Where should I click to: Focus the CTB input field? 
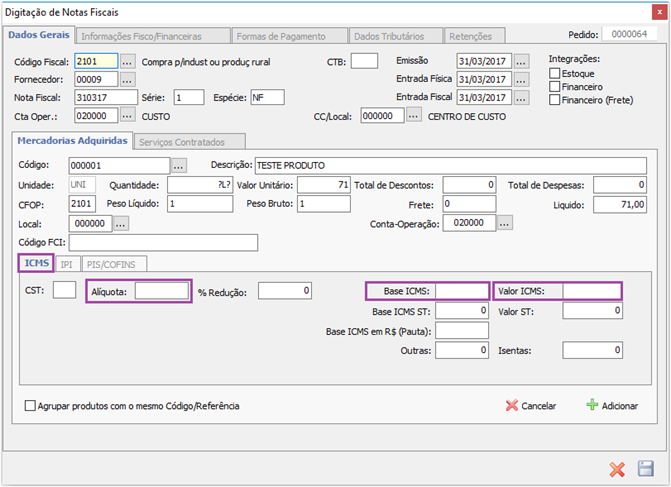pos(364,61)
